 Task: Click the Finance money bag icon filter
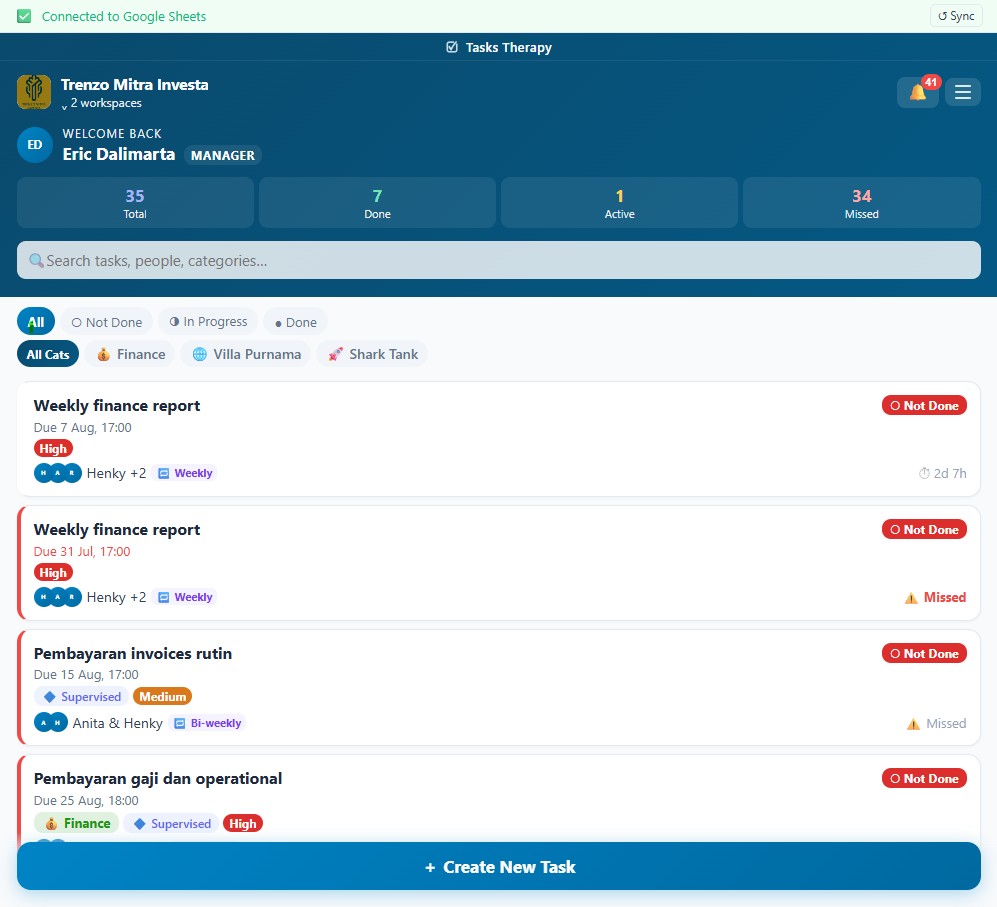pyautogui.click(x=104, y=355)
